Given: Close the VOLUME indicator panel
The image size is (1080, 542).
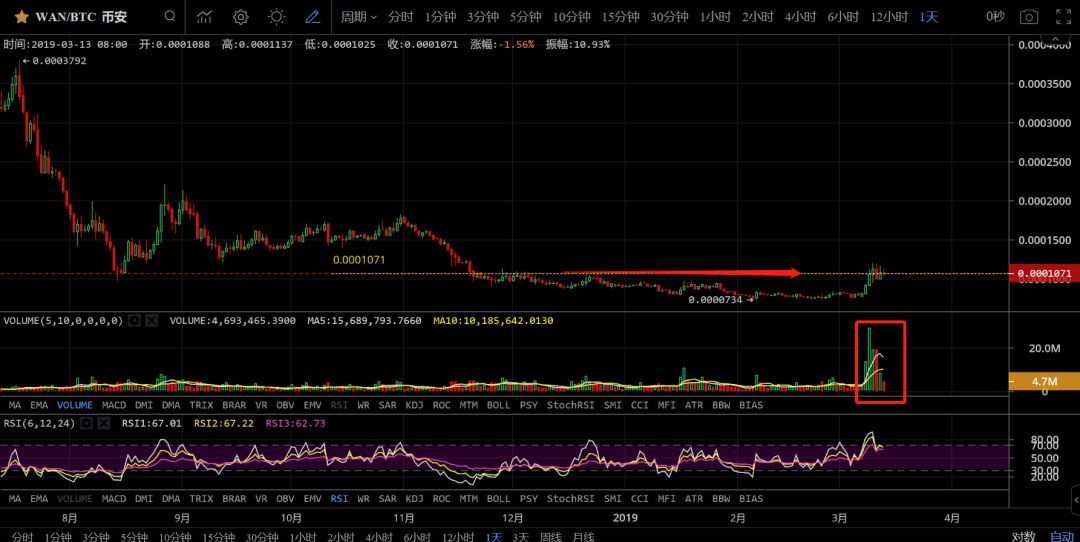Looking at the screenshot, I should pos(152,321).
